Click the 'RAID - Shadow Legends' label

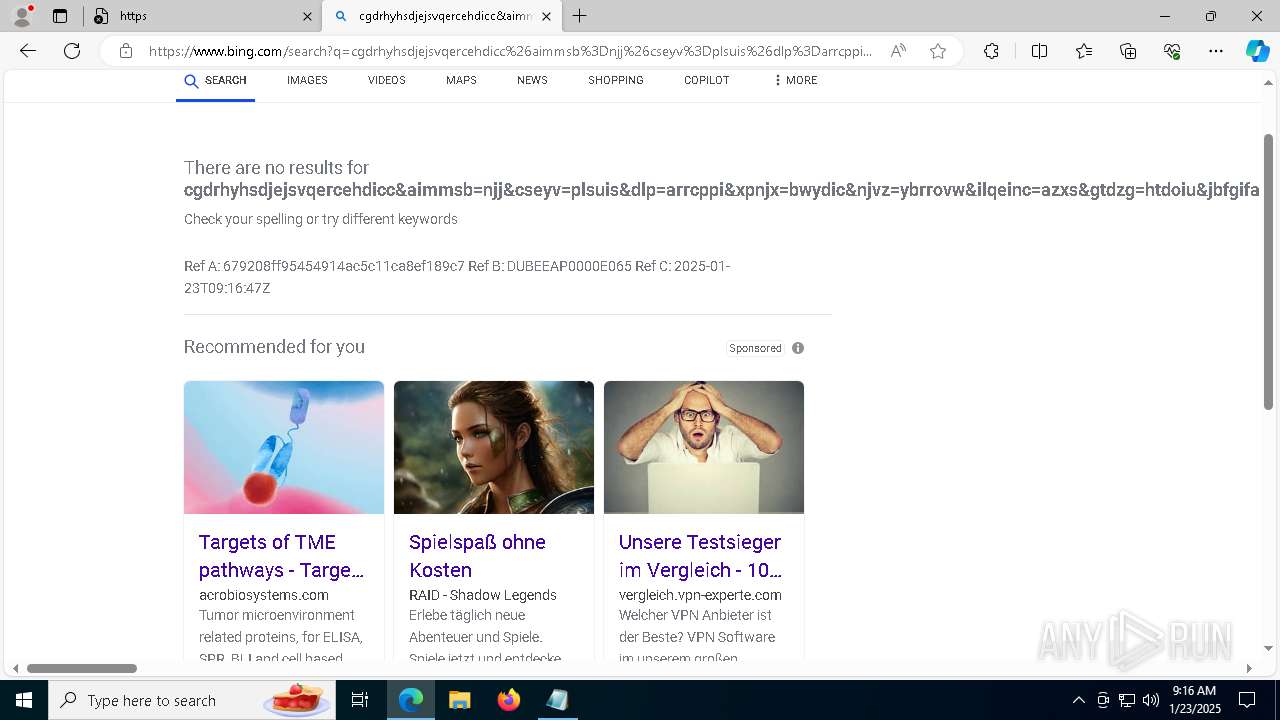point(482,595)
